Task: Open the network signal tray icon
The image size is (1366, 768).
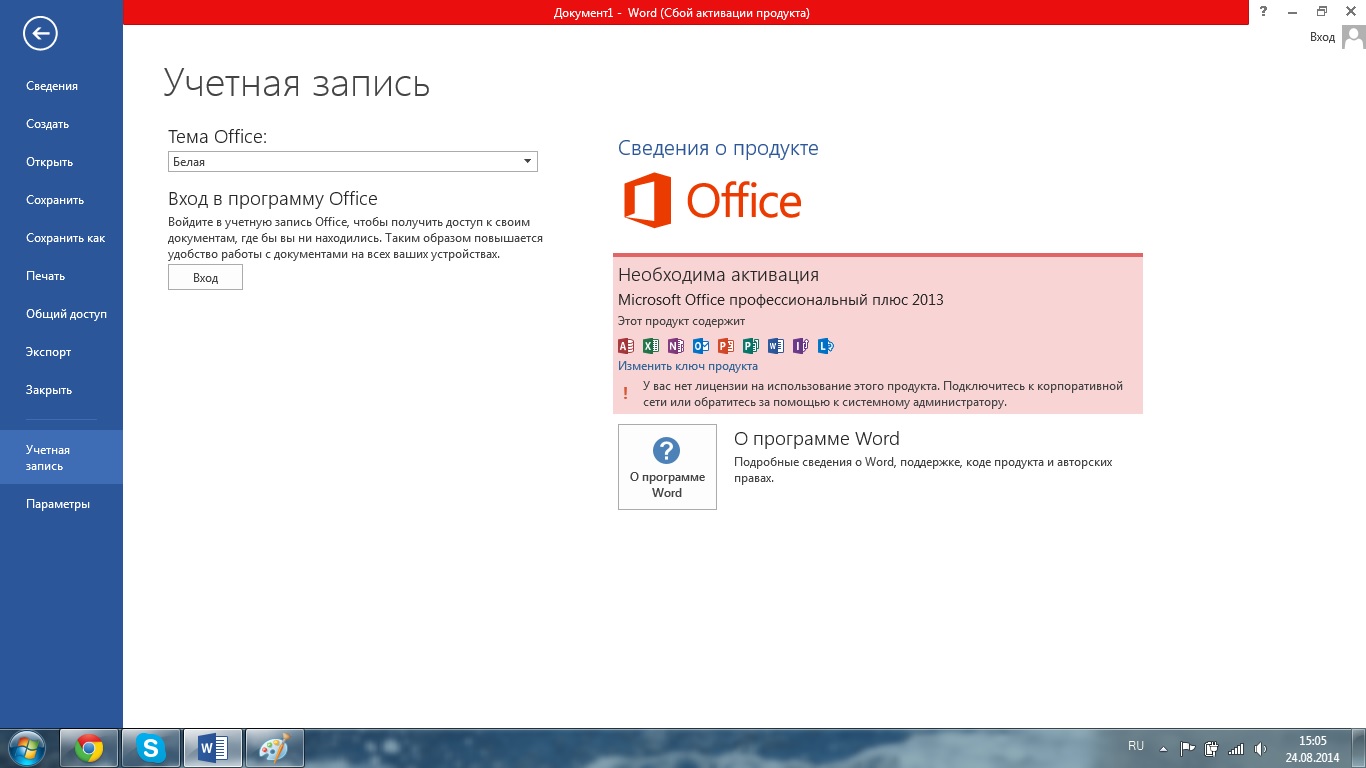Action: point(1236,748)
